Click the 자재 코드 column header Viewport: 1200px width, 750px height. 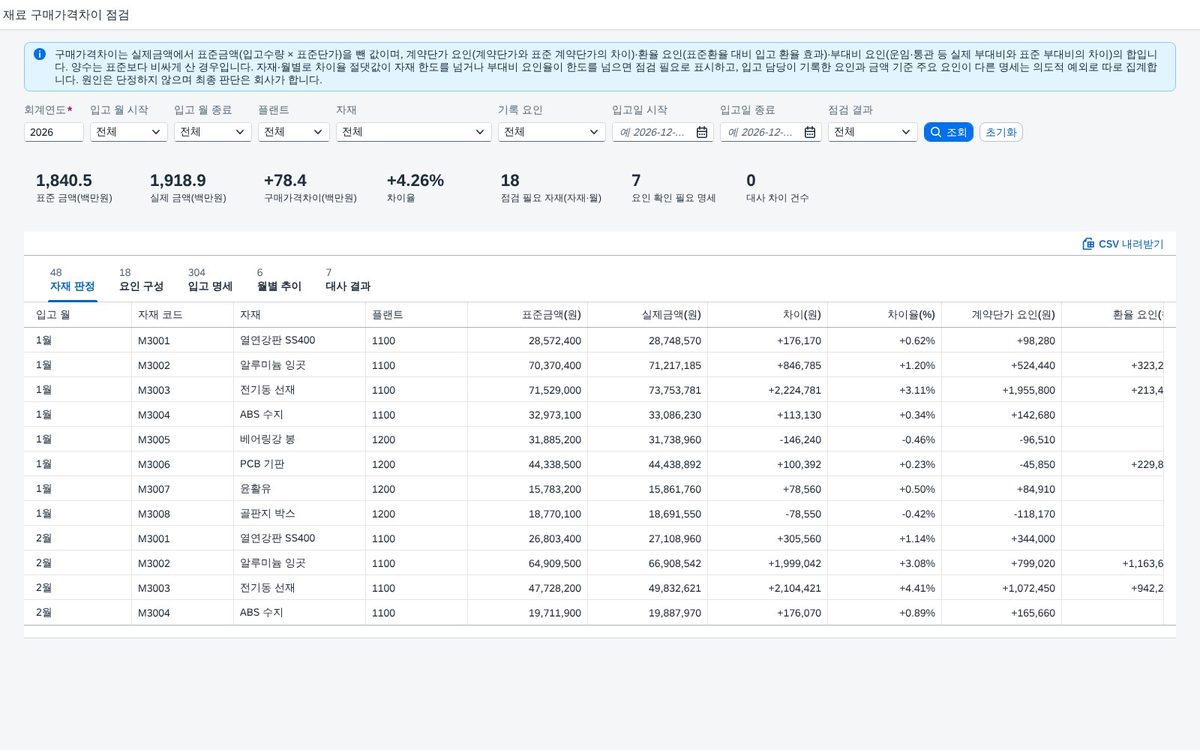pyautogui.click(x=182, y=315)
